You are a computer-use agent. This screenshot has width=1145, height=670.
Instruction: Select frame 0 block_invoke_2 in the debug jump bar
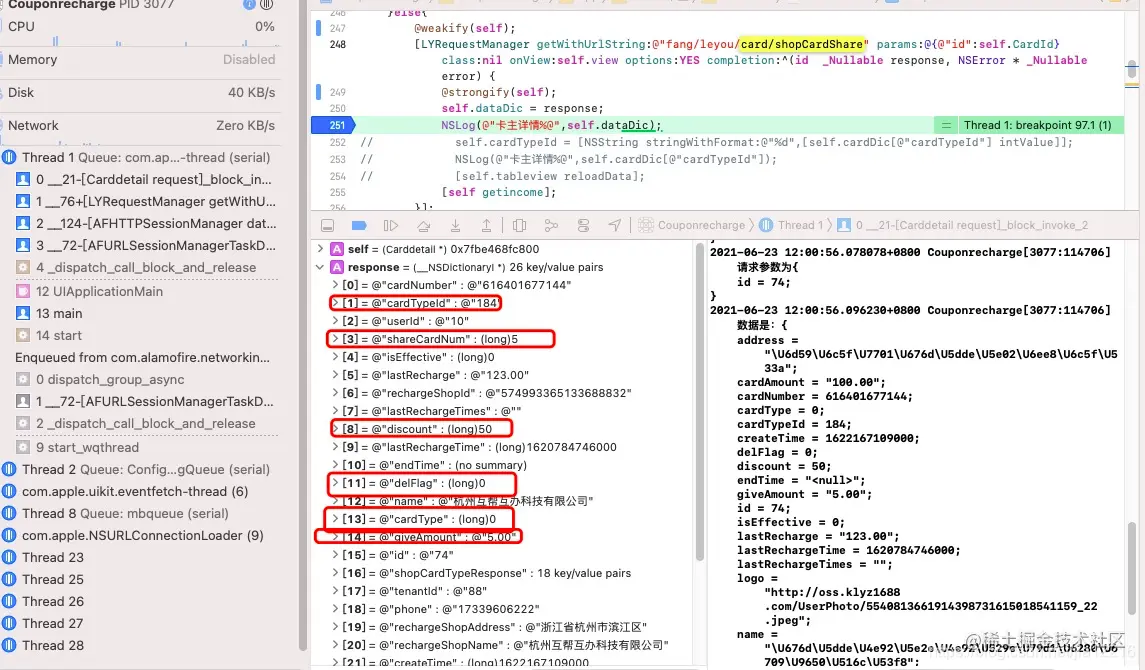(x=962, y=226)
